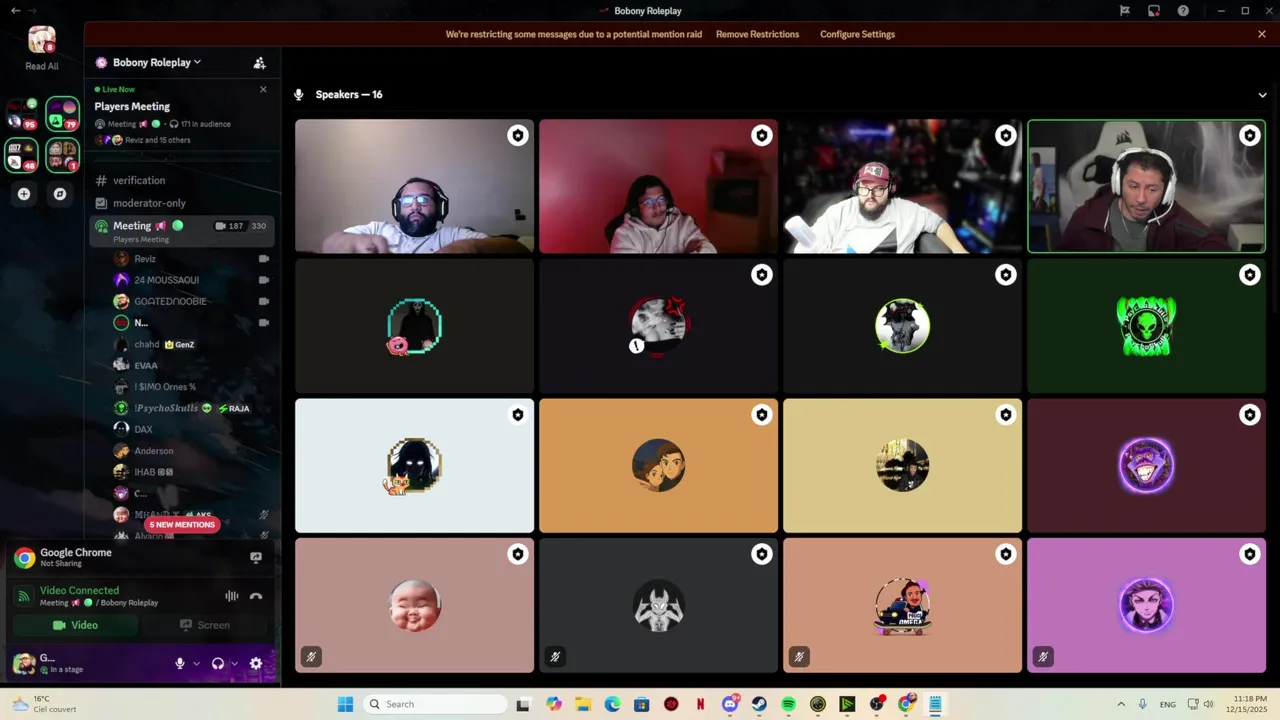Disconnect from the stage with hang-up icon
The height and width of the screenshot is (720, 1280).
tap(256, 596)
